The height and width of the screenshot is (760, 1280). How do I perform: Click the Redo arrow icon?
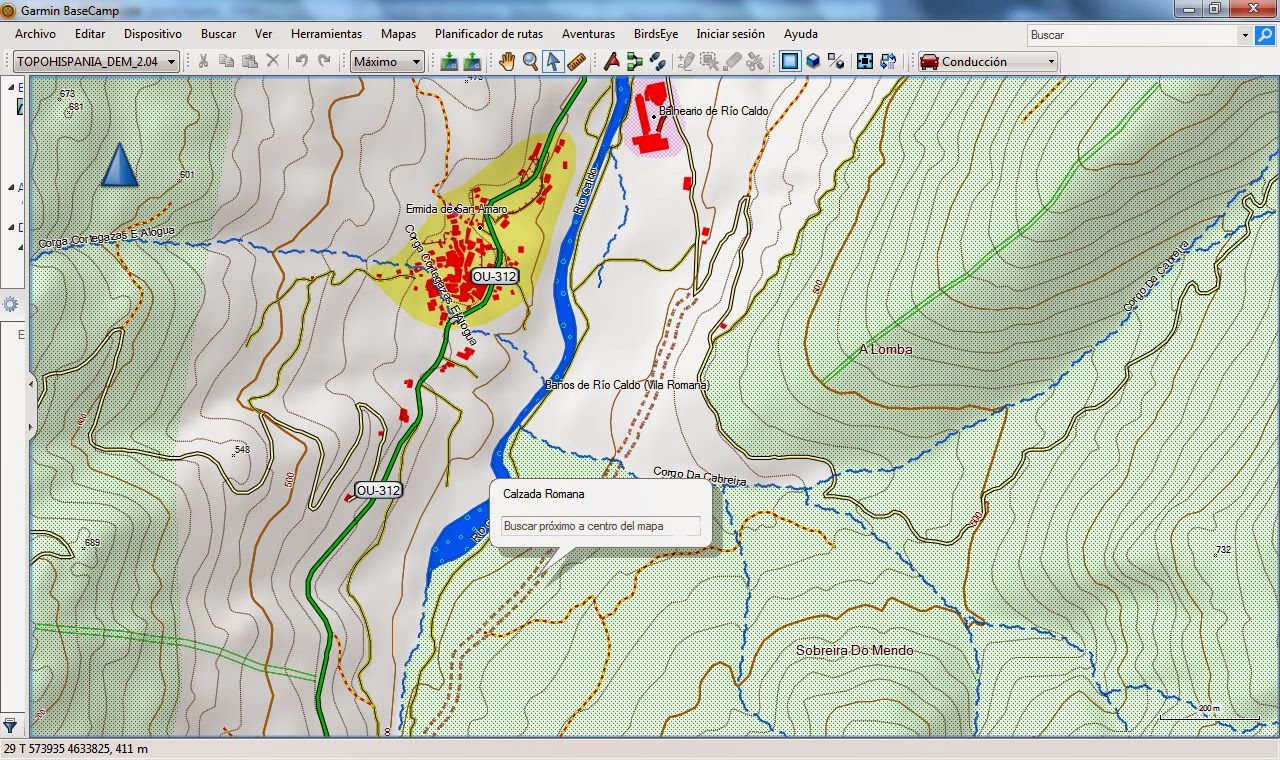(x=324, y=62)
